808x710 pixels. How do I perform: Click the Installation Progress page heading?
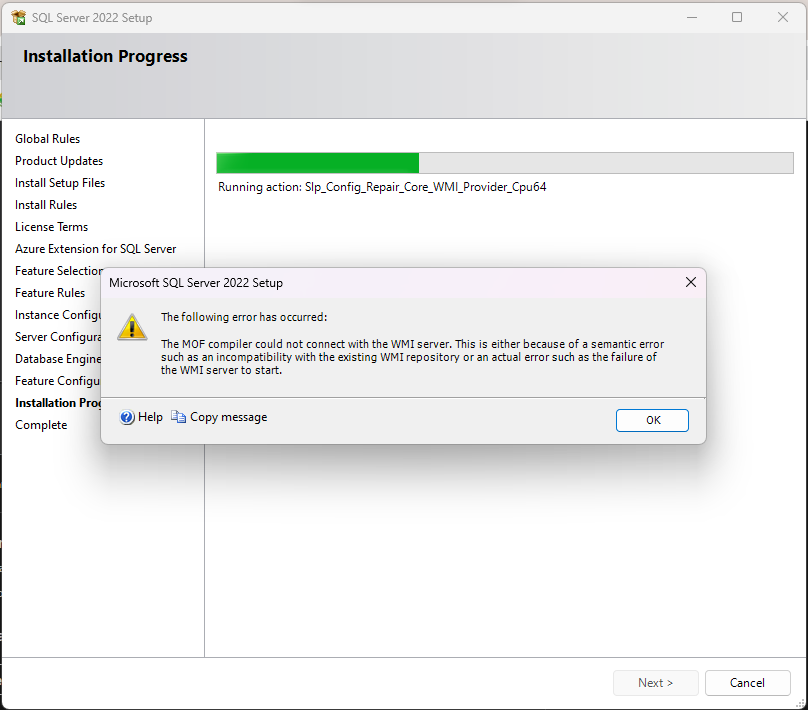105,56
